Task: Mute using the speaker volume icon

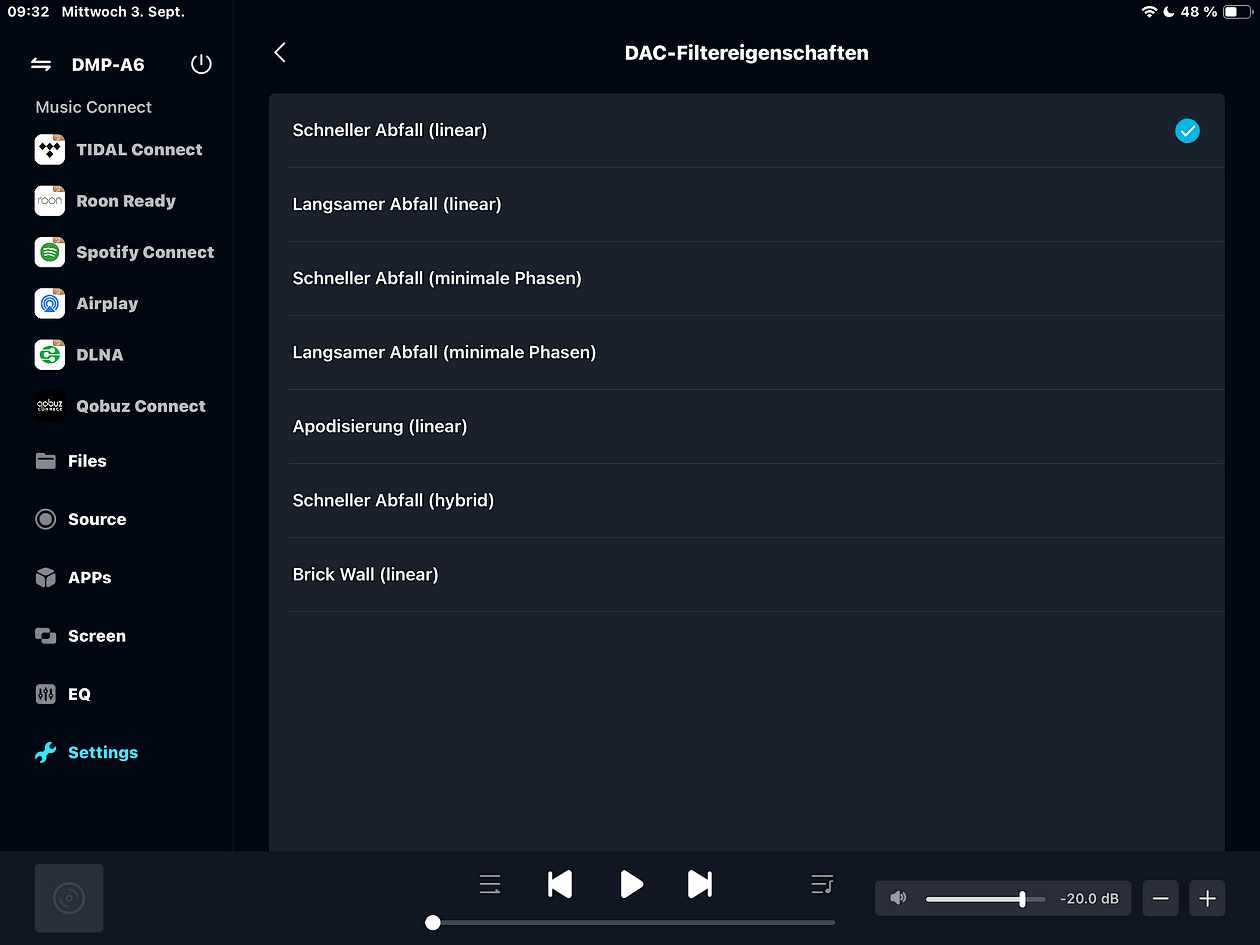Action: [898, 898]
